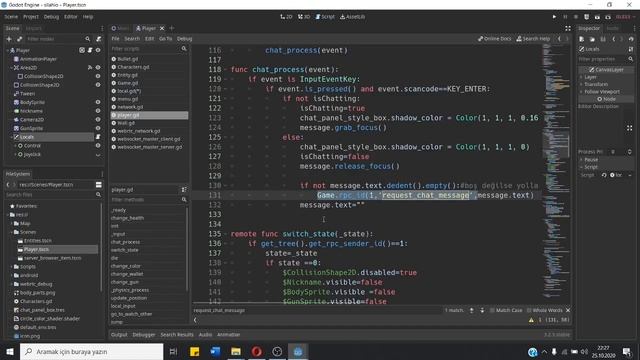This screenshot has height=360, width=640.
Task: Expand the Transform section in Inspector
Action: 596,84
